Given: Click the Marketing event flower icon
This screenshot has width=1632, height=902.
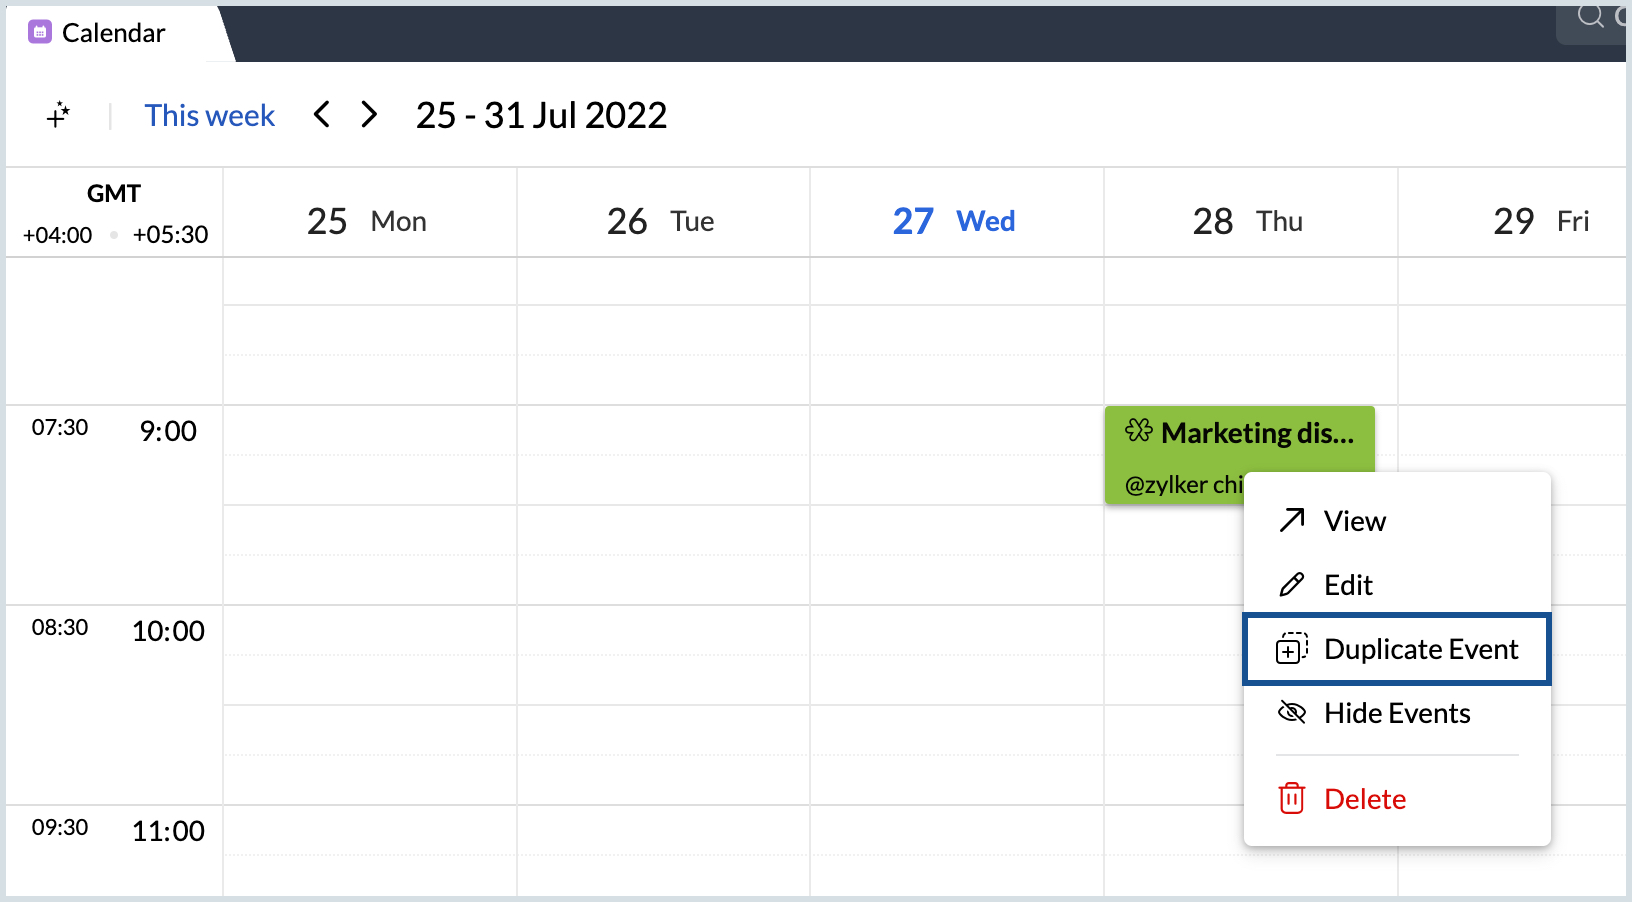Looking at the screenshot, I should pos(1139,431).
